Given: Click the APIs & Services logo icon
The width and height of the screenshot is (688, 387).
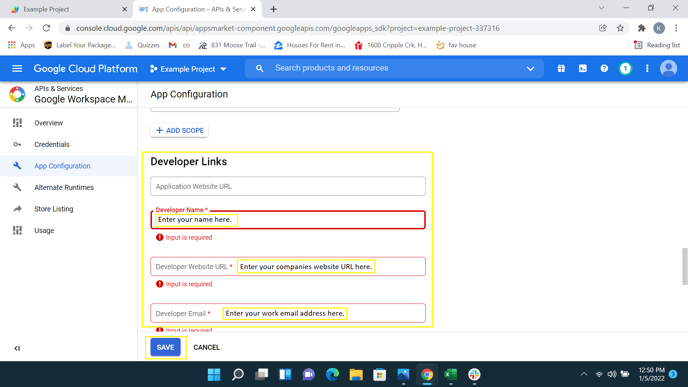Looking at the screenshot, I should click(17, 94).
